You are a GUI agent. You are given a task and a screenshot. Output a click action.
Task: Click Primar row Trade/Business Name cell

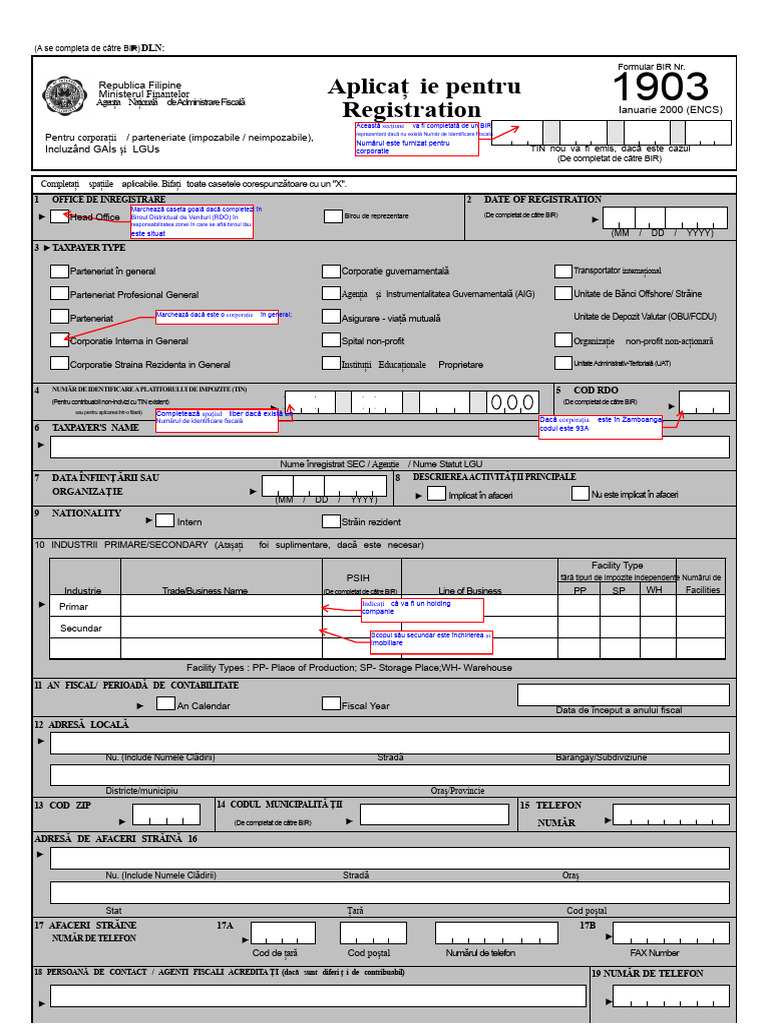(221, 605)
